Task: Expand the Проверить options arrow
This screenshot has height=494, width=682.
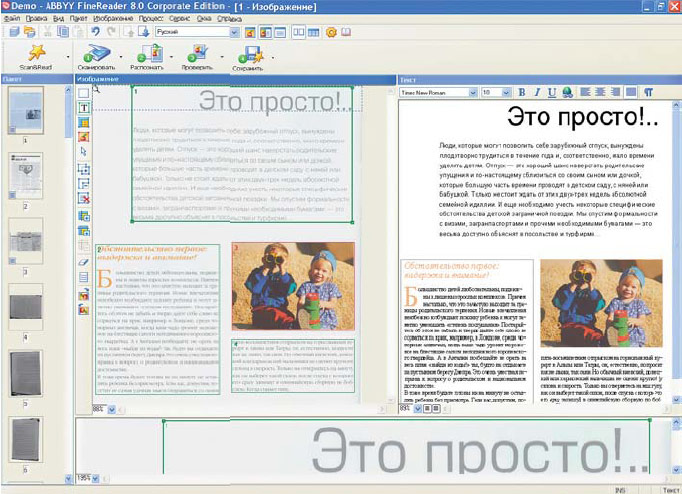Action: coord(222,57)
